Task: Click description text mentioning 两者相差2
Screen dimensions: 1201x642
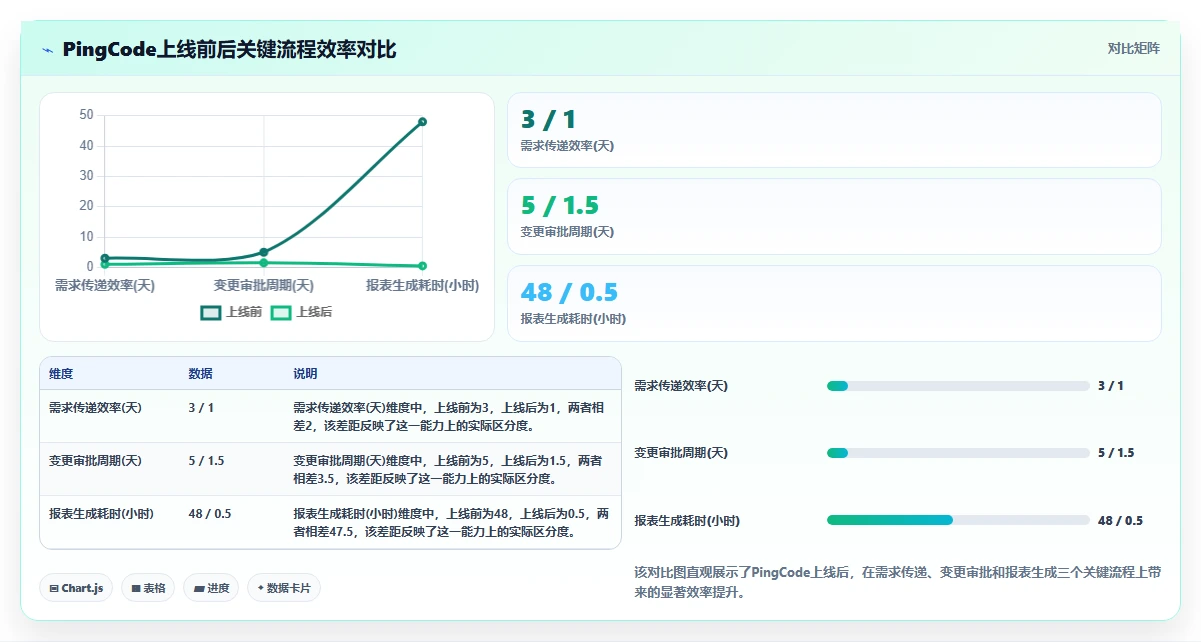Action: pyautogui.click(x=449, y=417)
